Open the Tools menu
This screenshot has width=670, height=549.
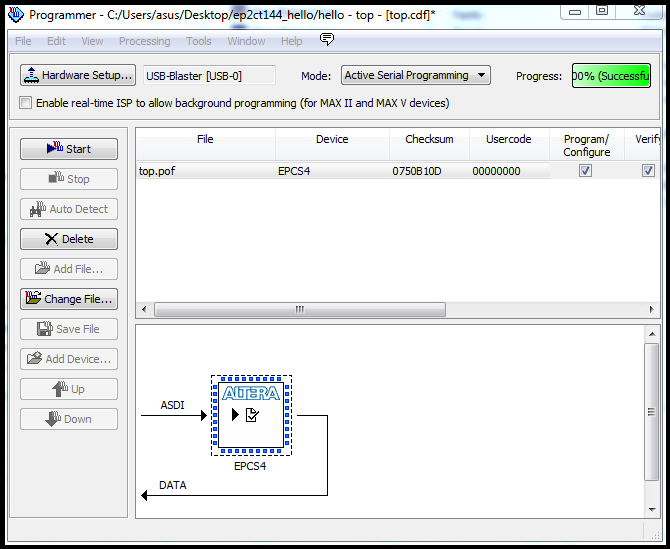point(199,41)
